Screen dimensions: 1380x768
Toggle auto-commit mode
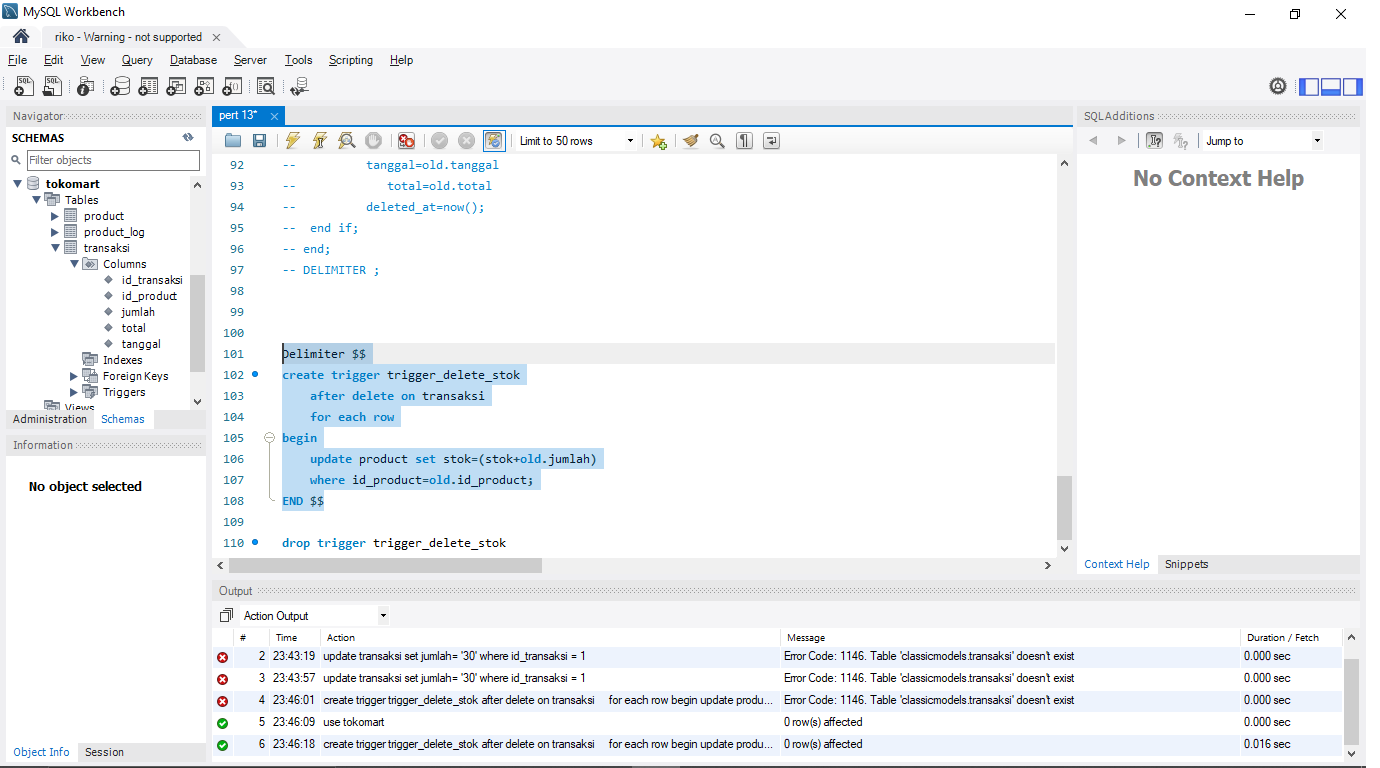coord(494,141)
